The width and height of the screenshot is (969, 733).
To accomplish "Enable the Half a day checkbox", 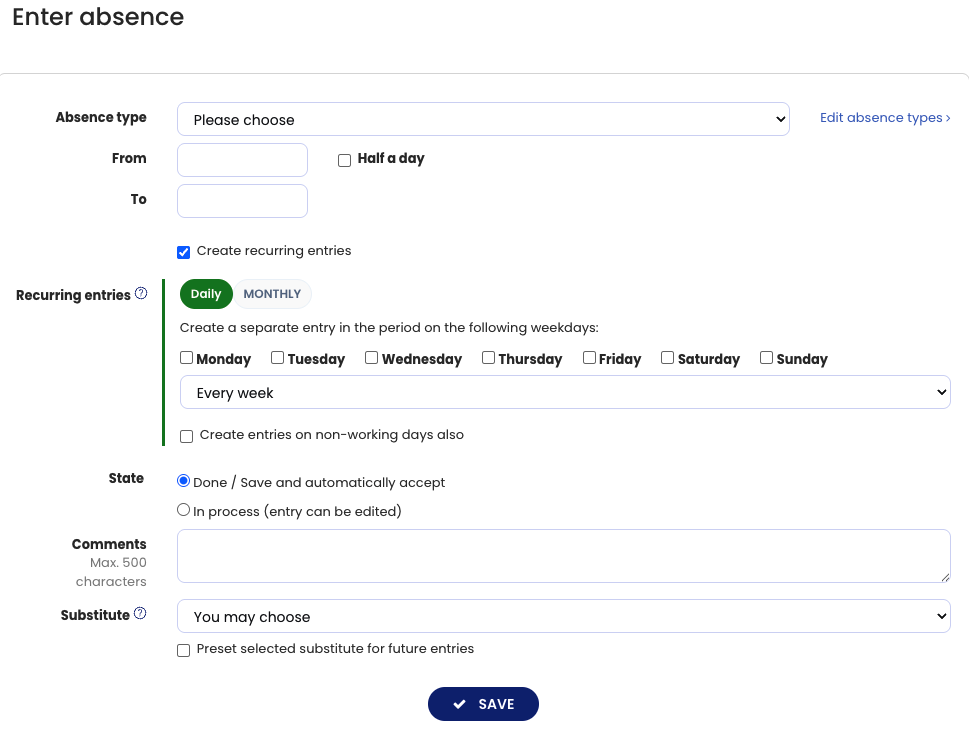I will pyautogui.click(x=344, y=160).
